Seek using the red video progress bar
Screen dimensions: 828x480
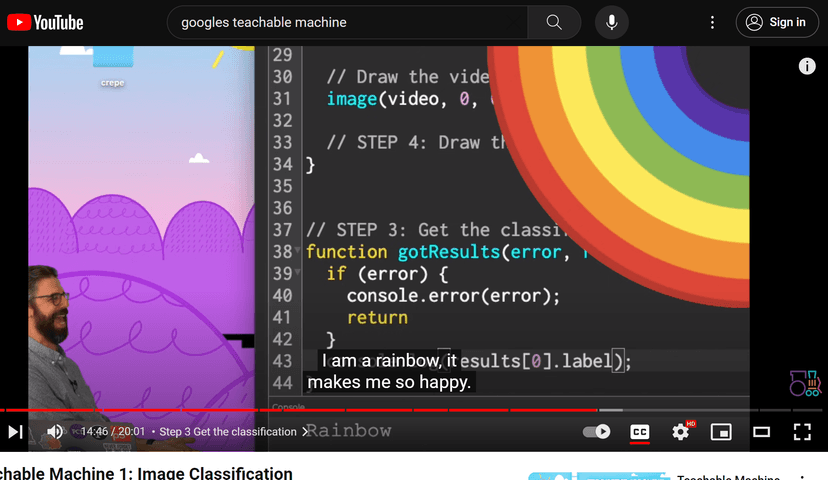pyautogui.click(x=300, y=410)
